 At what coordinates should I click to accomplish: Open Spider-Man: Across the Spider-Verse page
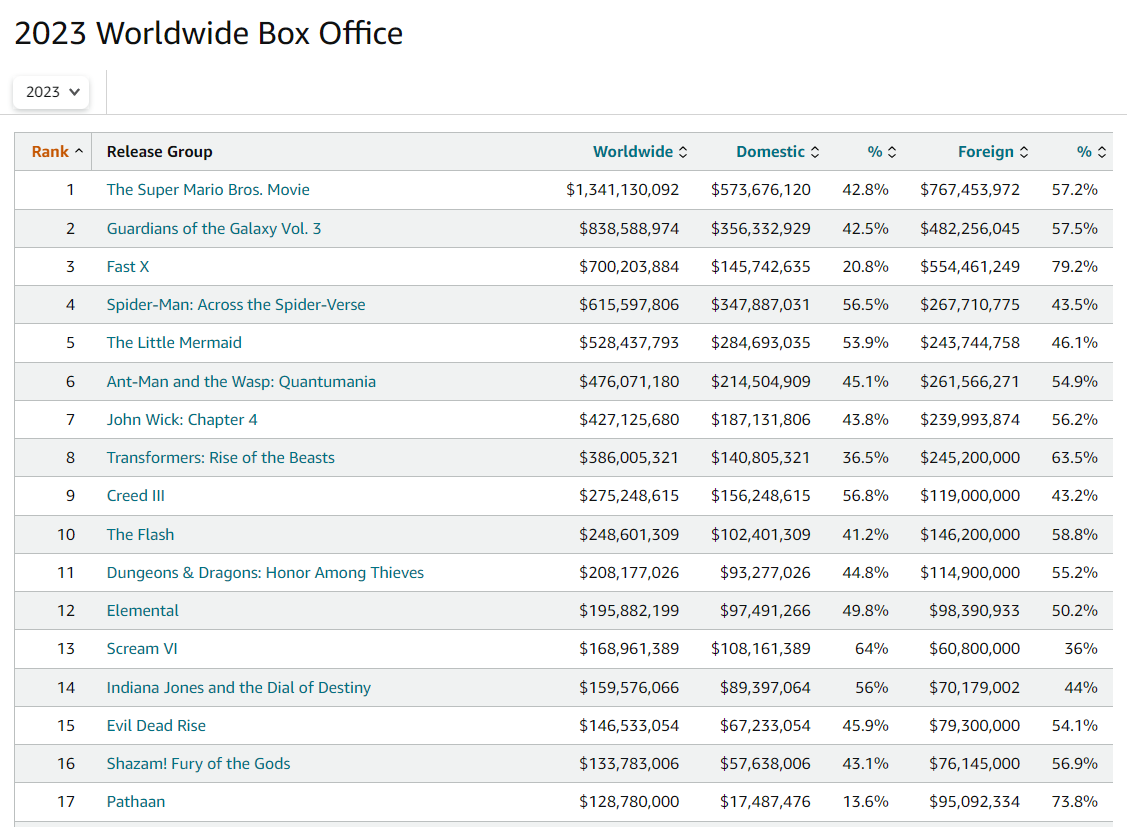click(236, 305)
